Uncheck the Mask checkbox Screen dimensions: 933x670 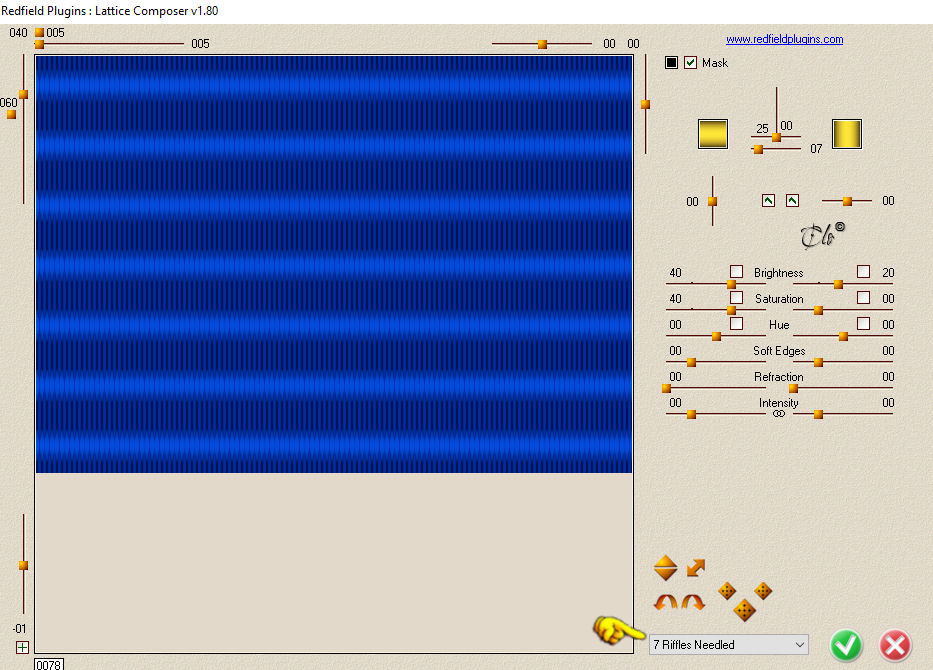pyautogui.click(x=690, y=62)
